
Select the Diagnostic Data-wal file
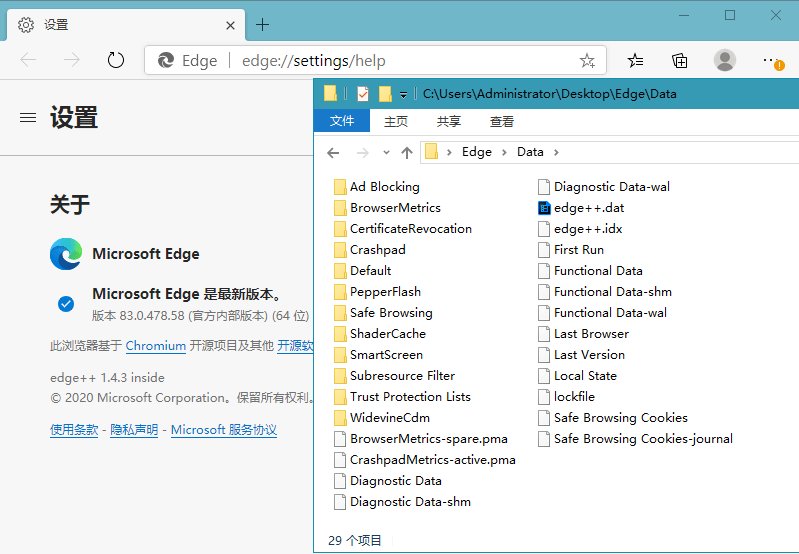[x=604, y=187]
